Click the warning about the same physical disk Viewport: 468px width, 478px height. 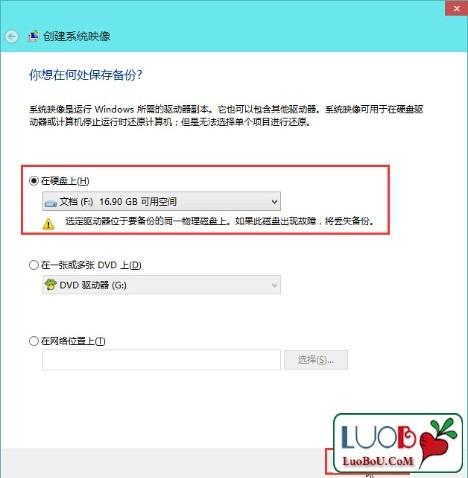(219, 221)
